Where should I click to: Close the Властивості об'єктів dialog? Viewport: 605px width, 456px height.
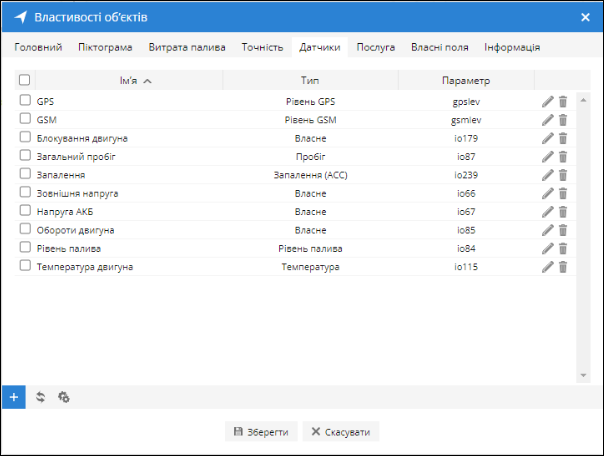tap(585, 17)
